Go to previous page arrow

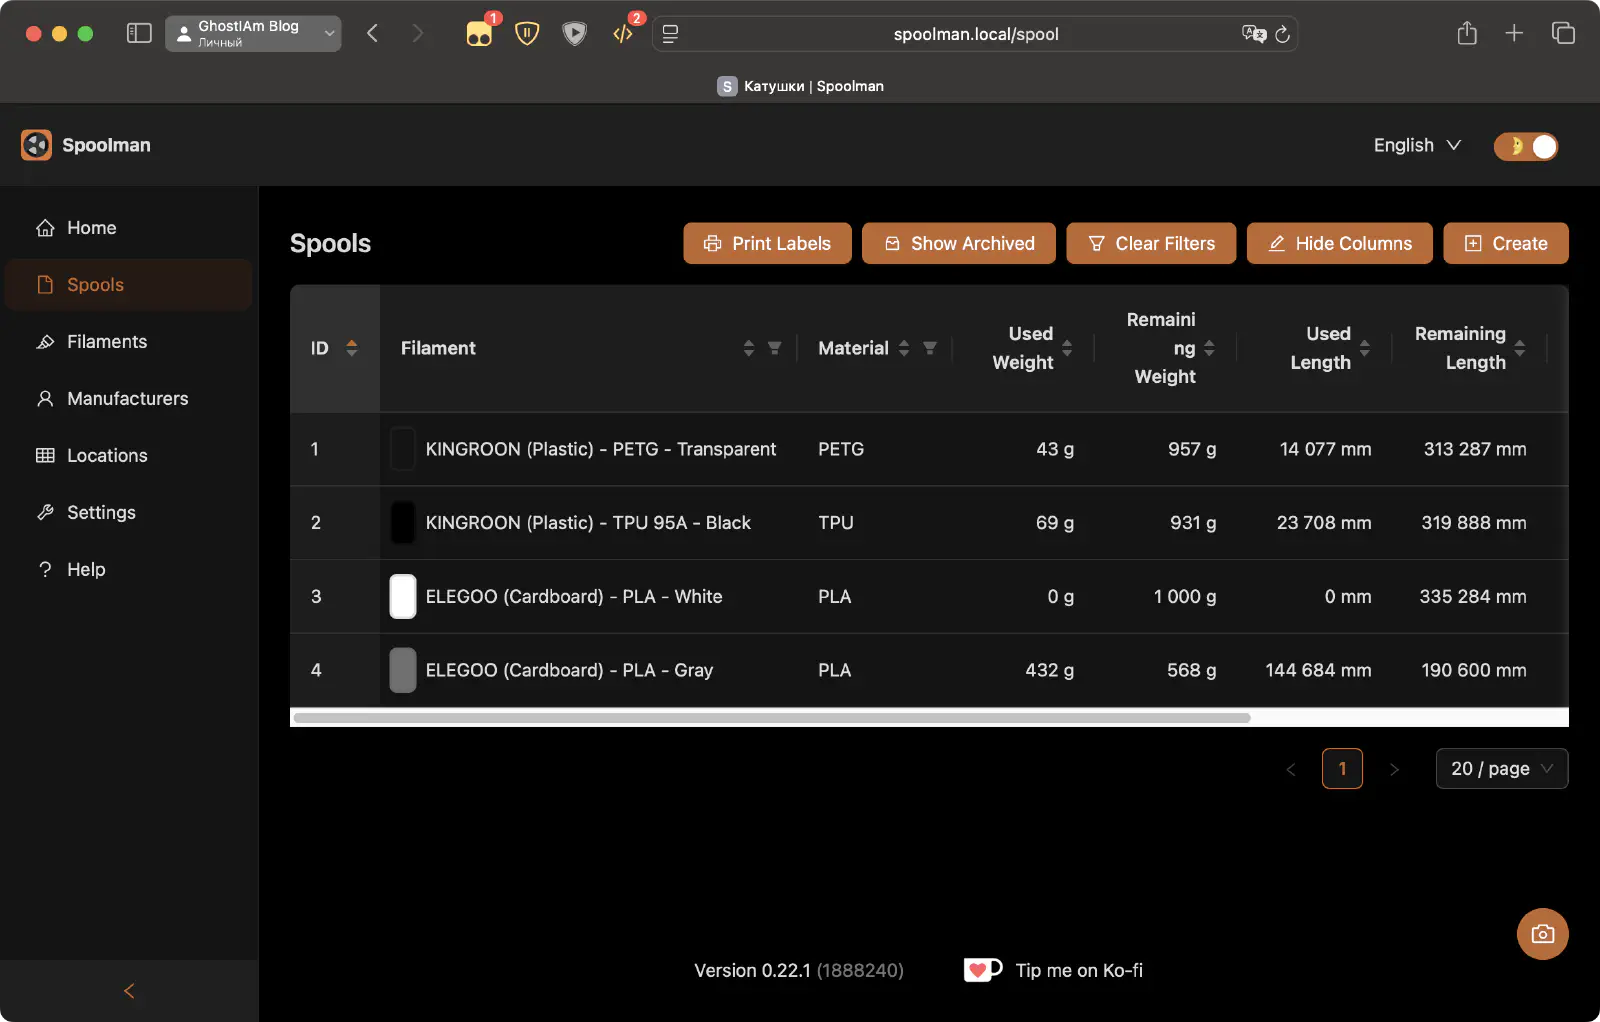(1291, 769)
